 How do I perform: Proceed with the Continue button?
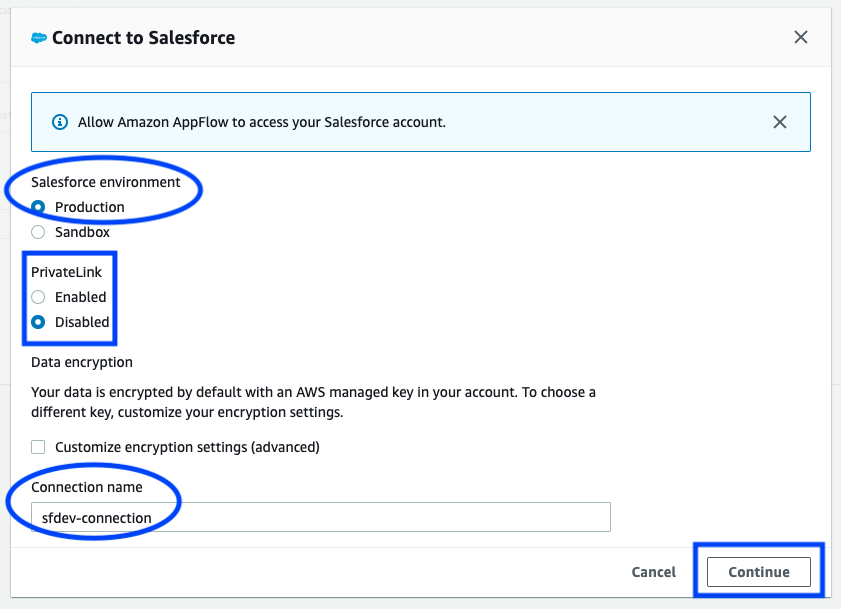coord(758,572)
